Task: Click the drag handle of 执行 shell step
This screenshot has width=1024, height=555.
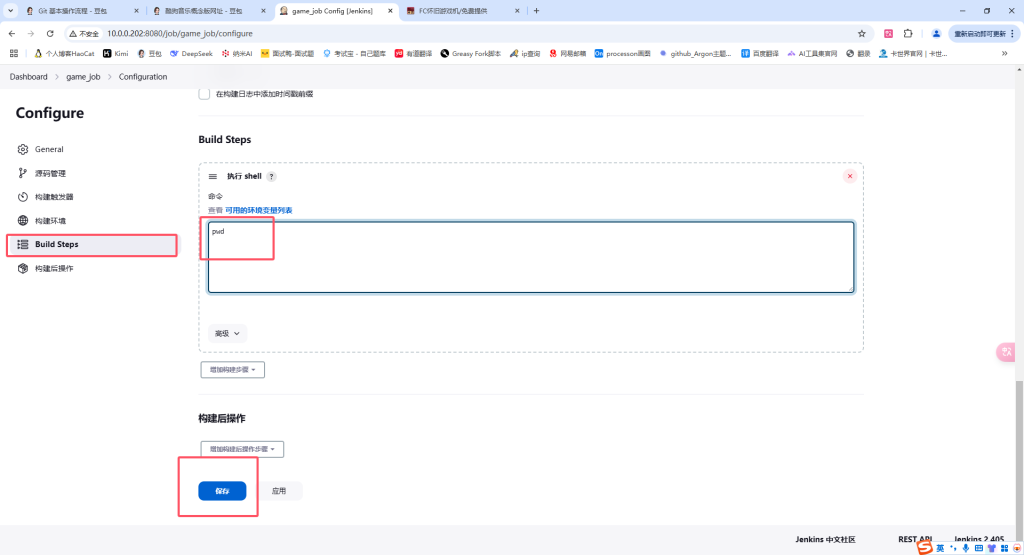Action: [213, 176]
